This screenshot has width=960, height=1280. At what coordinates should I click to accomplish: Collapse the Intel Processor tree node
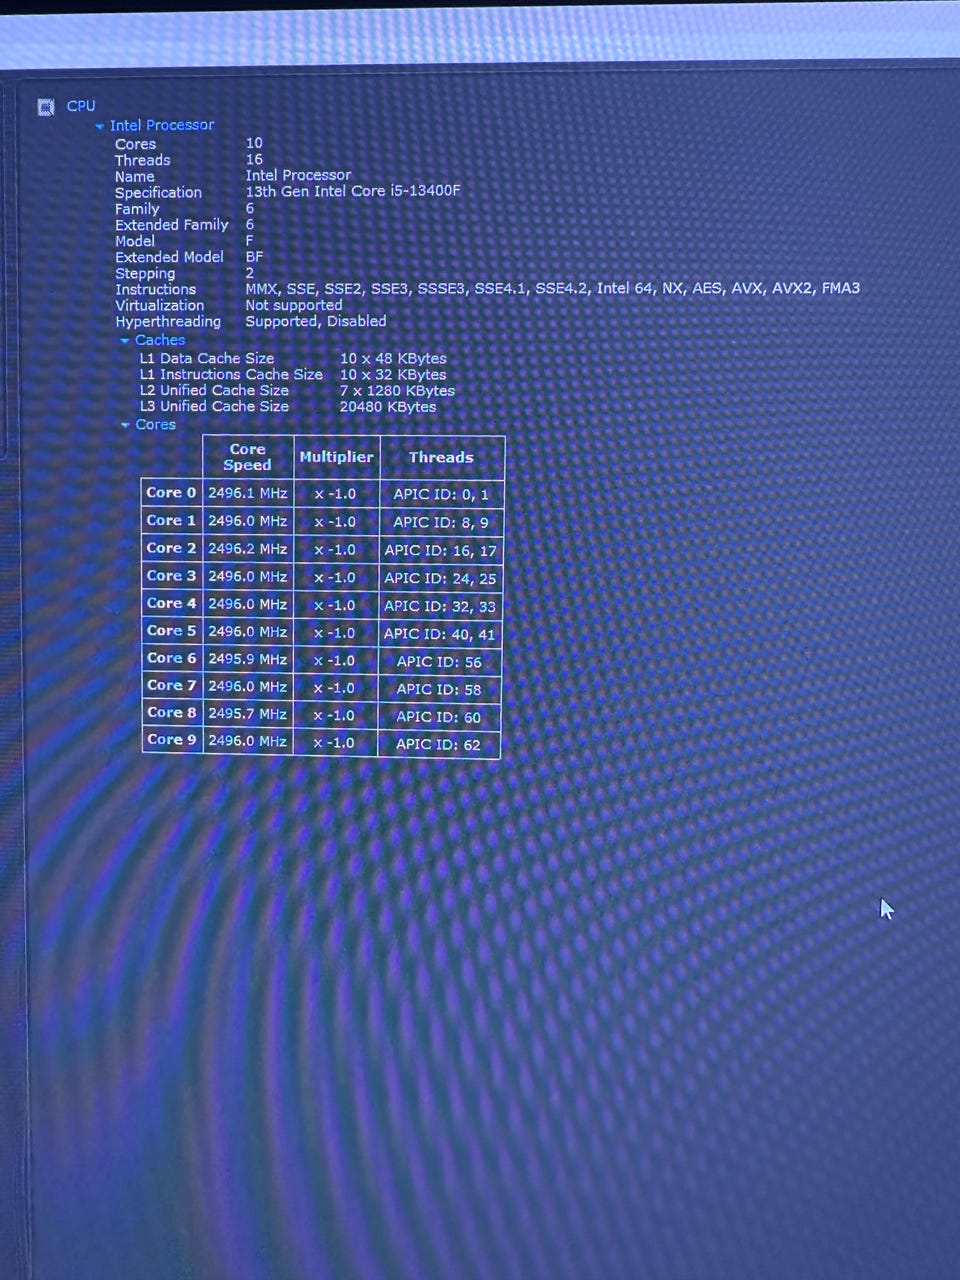click(100, 127)
